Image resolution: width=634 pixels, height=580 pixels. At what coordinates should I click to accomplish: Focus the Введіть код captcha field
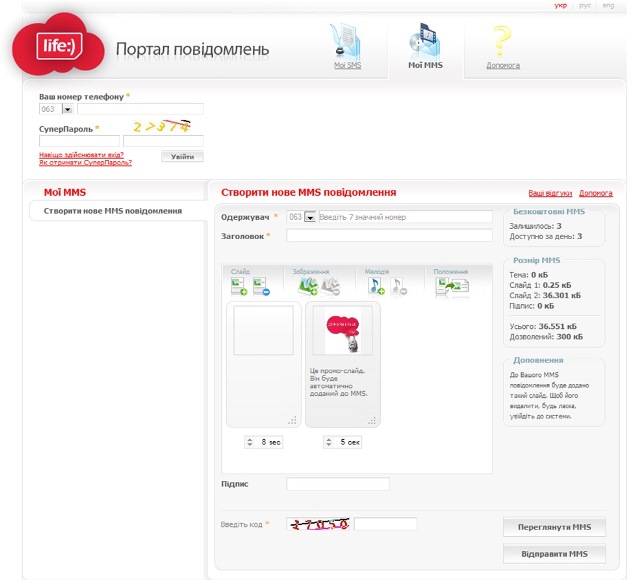pos(385,524)
